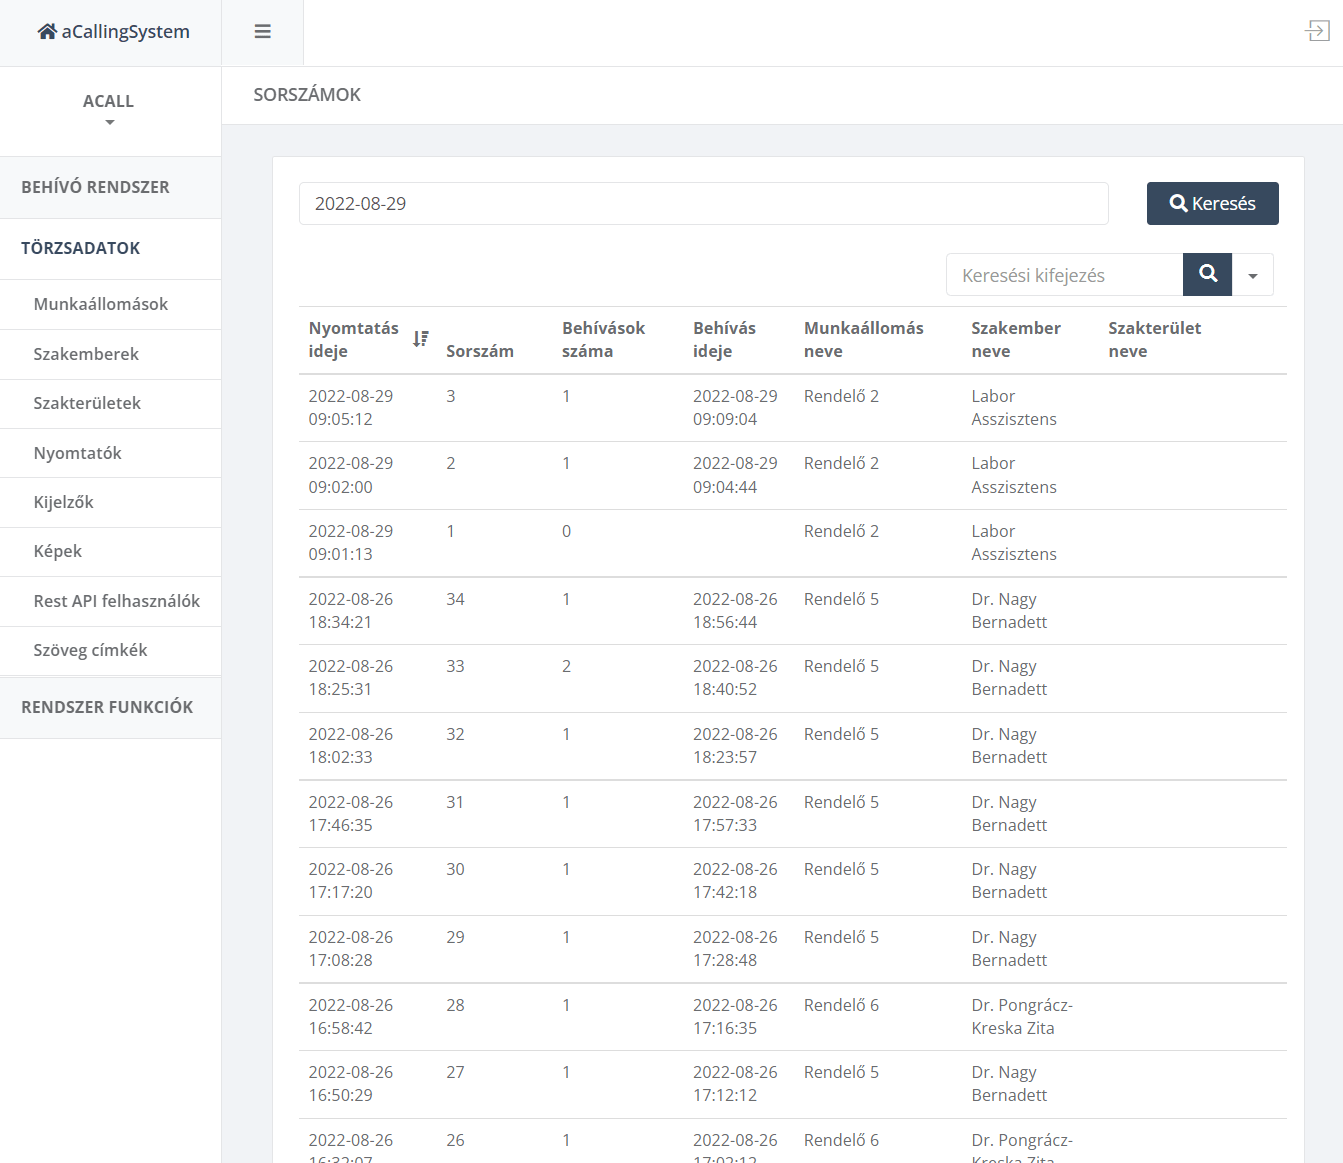This screenshot has width=1343, height=1163.
Task: Click Sorszám 30 cell
Action: coord(455,869)
